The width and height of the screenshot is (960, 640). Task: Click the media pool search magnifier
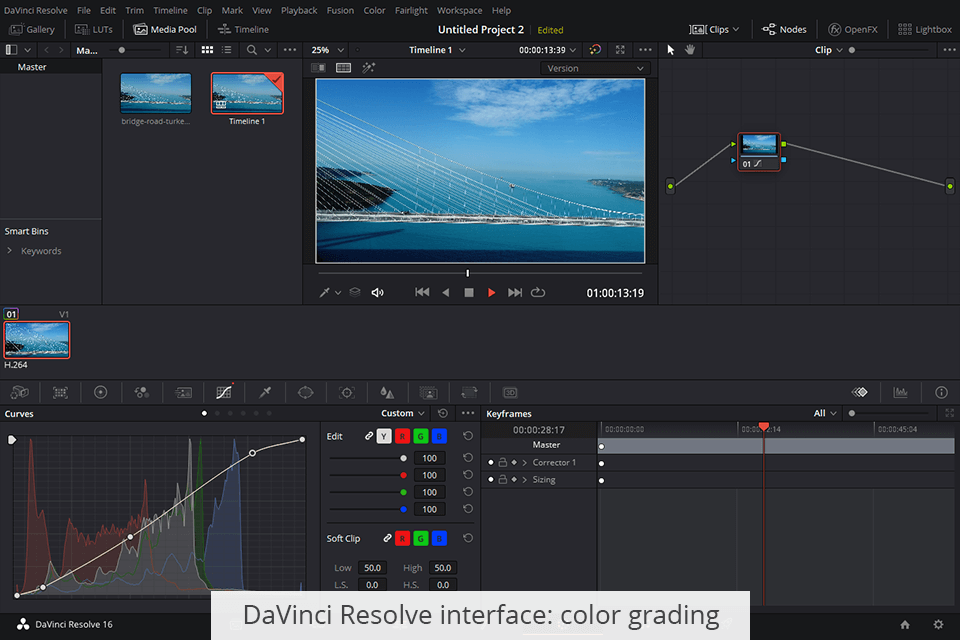pyautogui.click(x=252, y=50)
